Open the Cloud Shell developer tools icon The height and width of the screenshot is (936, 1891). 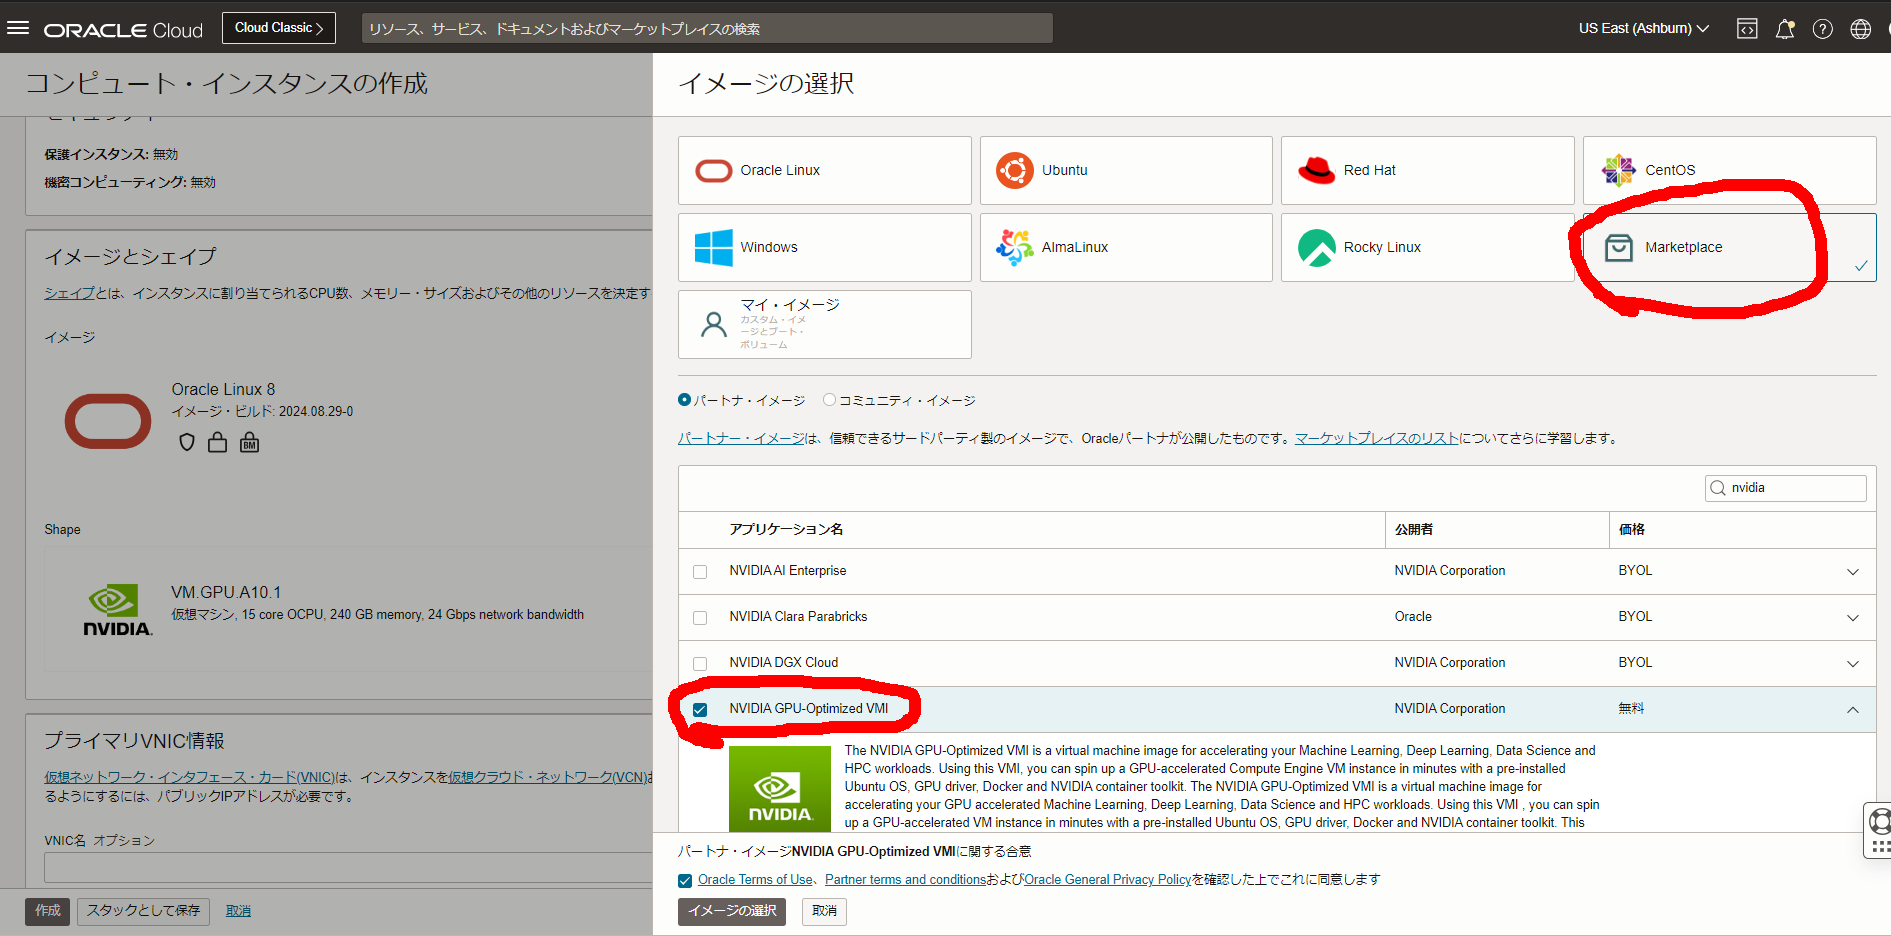tap(1747, 29)
